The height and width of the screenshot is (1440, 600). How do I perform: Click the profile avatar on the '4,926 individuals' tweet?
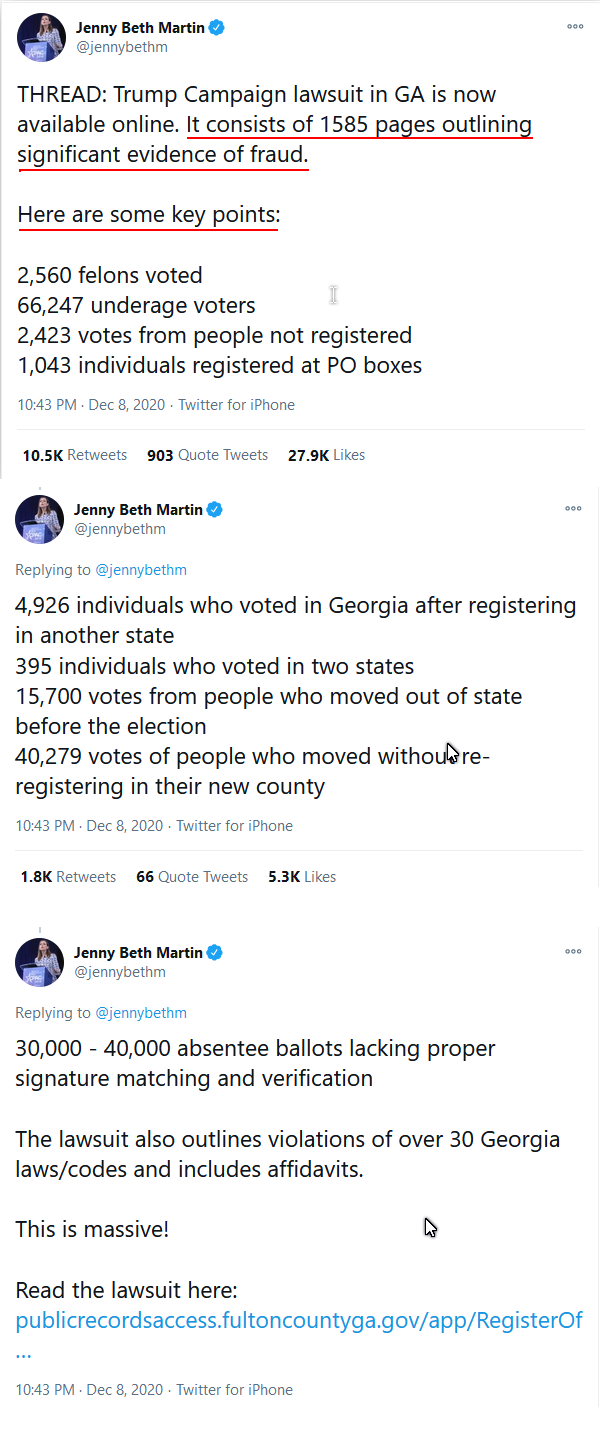pos(39,519)
